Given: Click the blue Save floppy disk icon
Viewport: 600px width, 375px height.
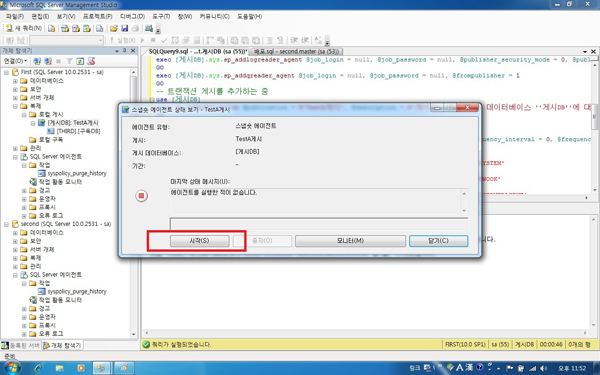Looking at the screenshot, I should point(124,28).
